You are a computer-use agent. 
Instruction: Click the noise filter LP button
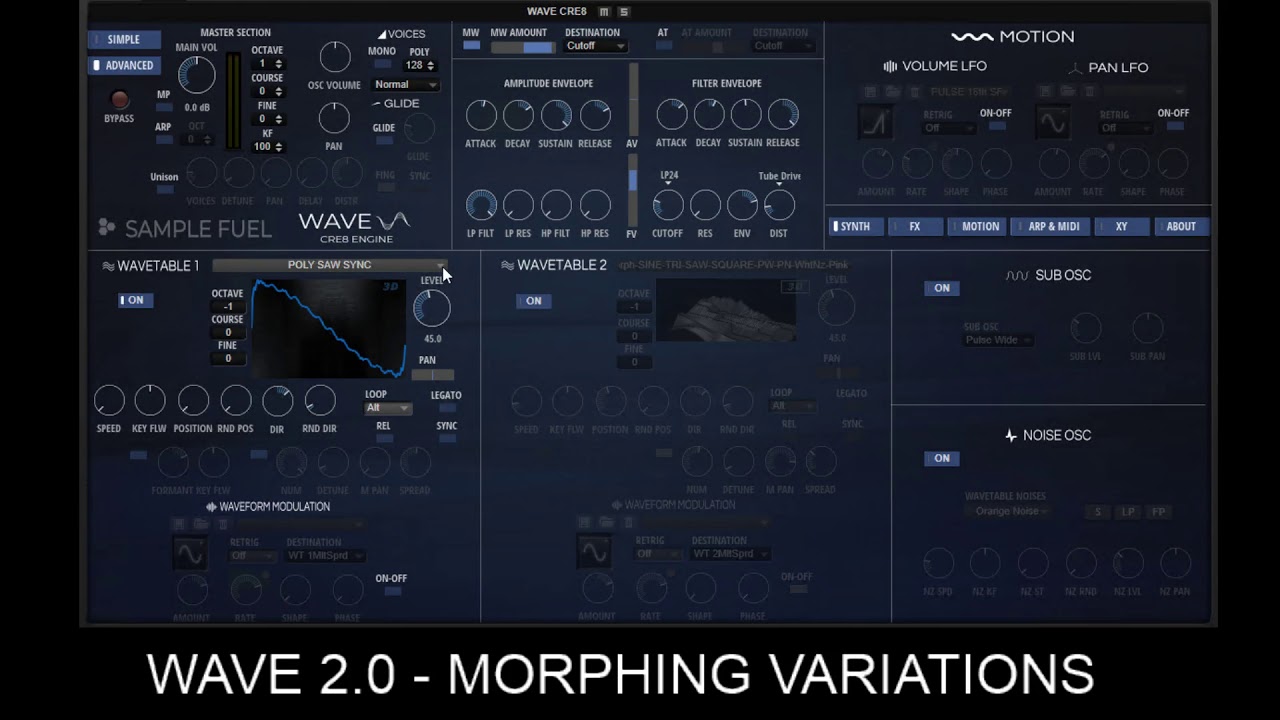click(1128, 512)
